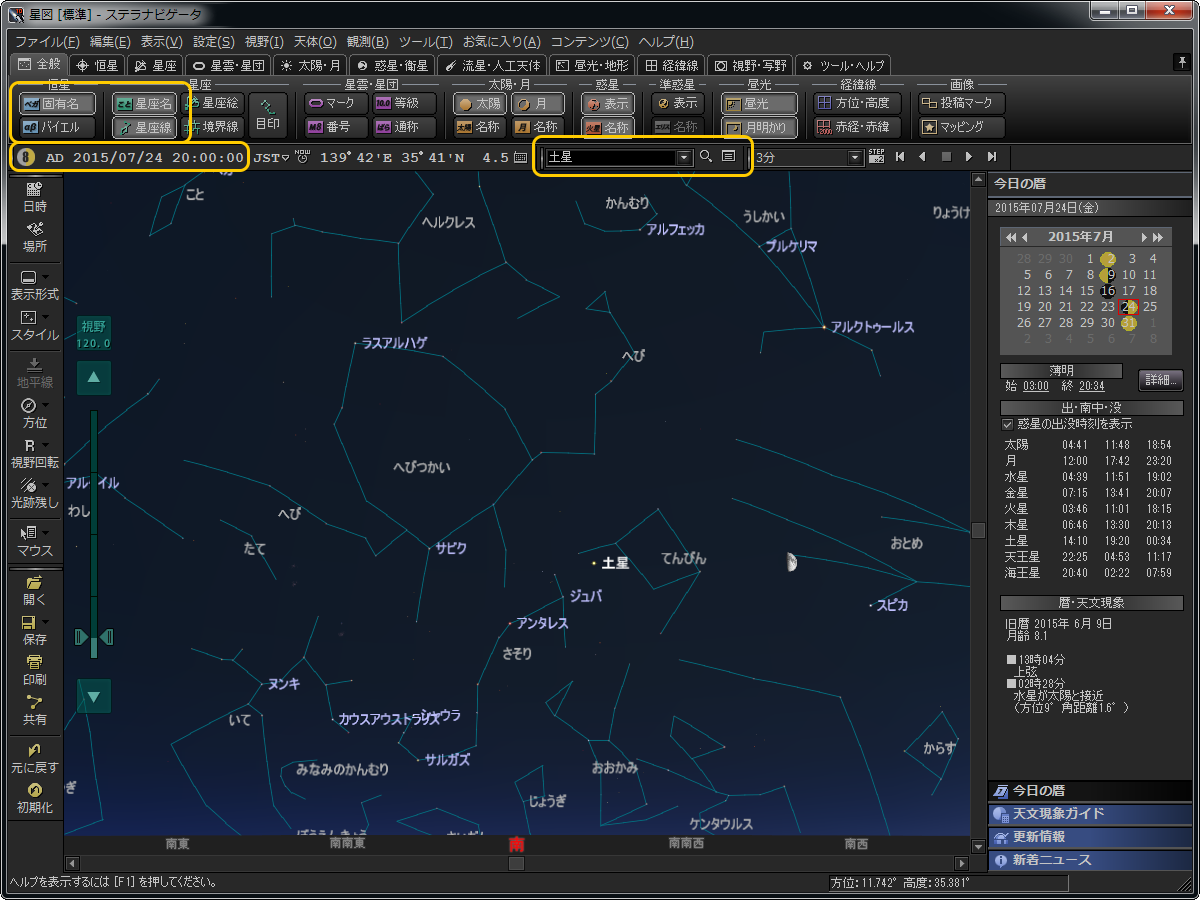Open a file with the 開く icon
This screenshot has height=900, width=1200.
pos(34,590)
